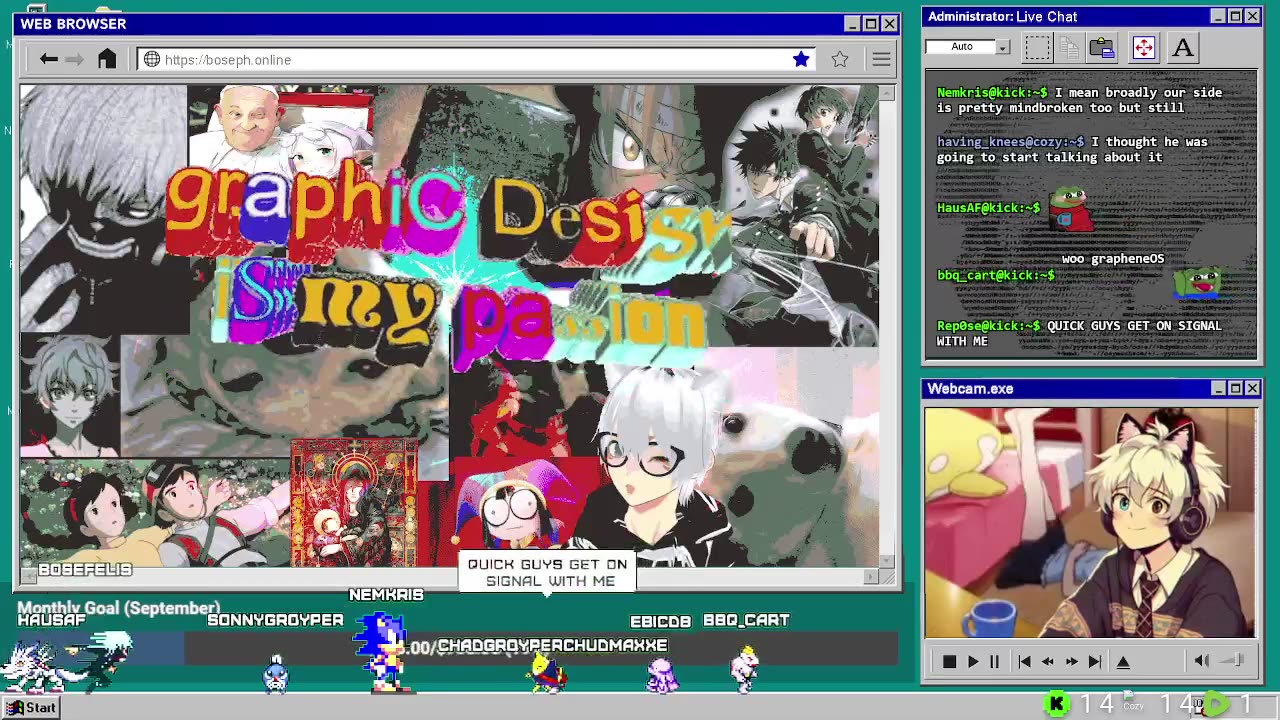Click the boseph.online address bar
Screen dimensions: 1280x720
[477, 60]
